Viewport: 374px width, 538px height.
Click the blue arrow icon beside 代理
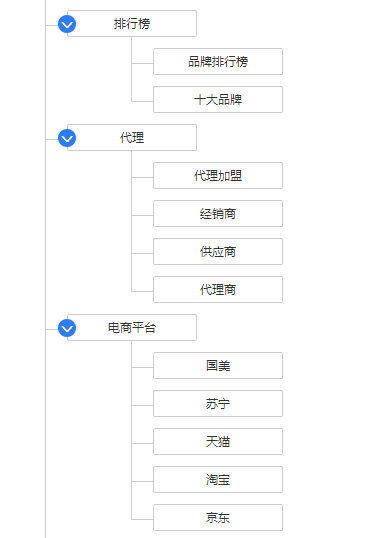click(x=67, y=138)
